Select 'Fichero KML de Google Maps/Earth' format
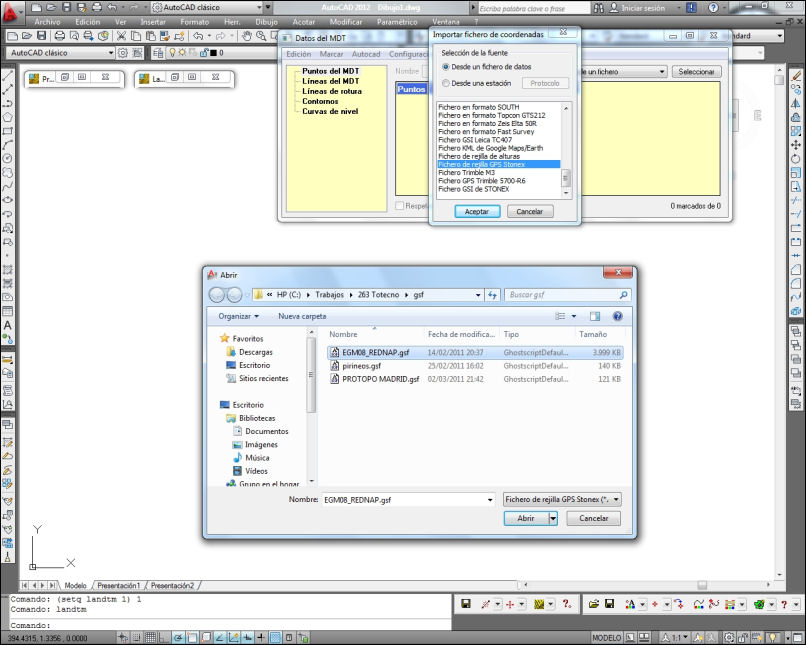Image resolution: width=806 pixels, height=645 pixels. 490,148
